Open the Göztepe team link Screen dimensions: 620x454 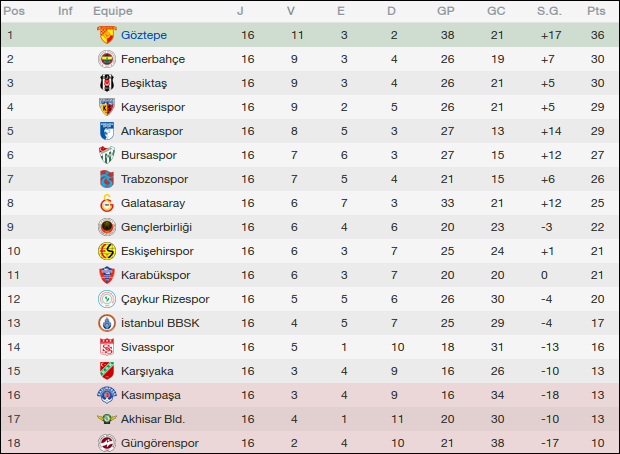(x=144, y=35)
